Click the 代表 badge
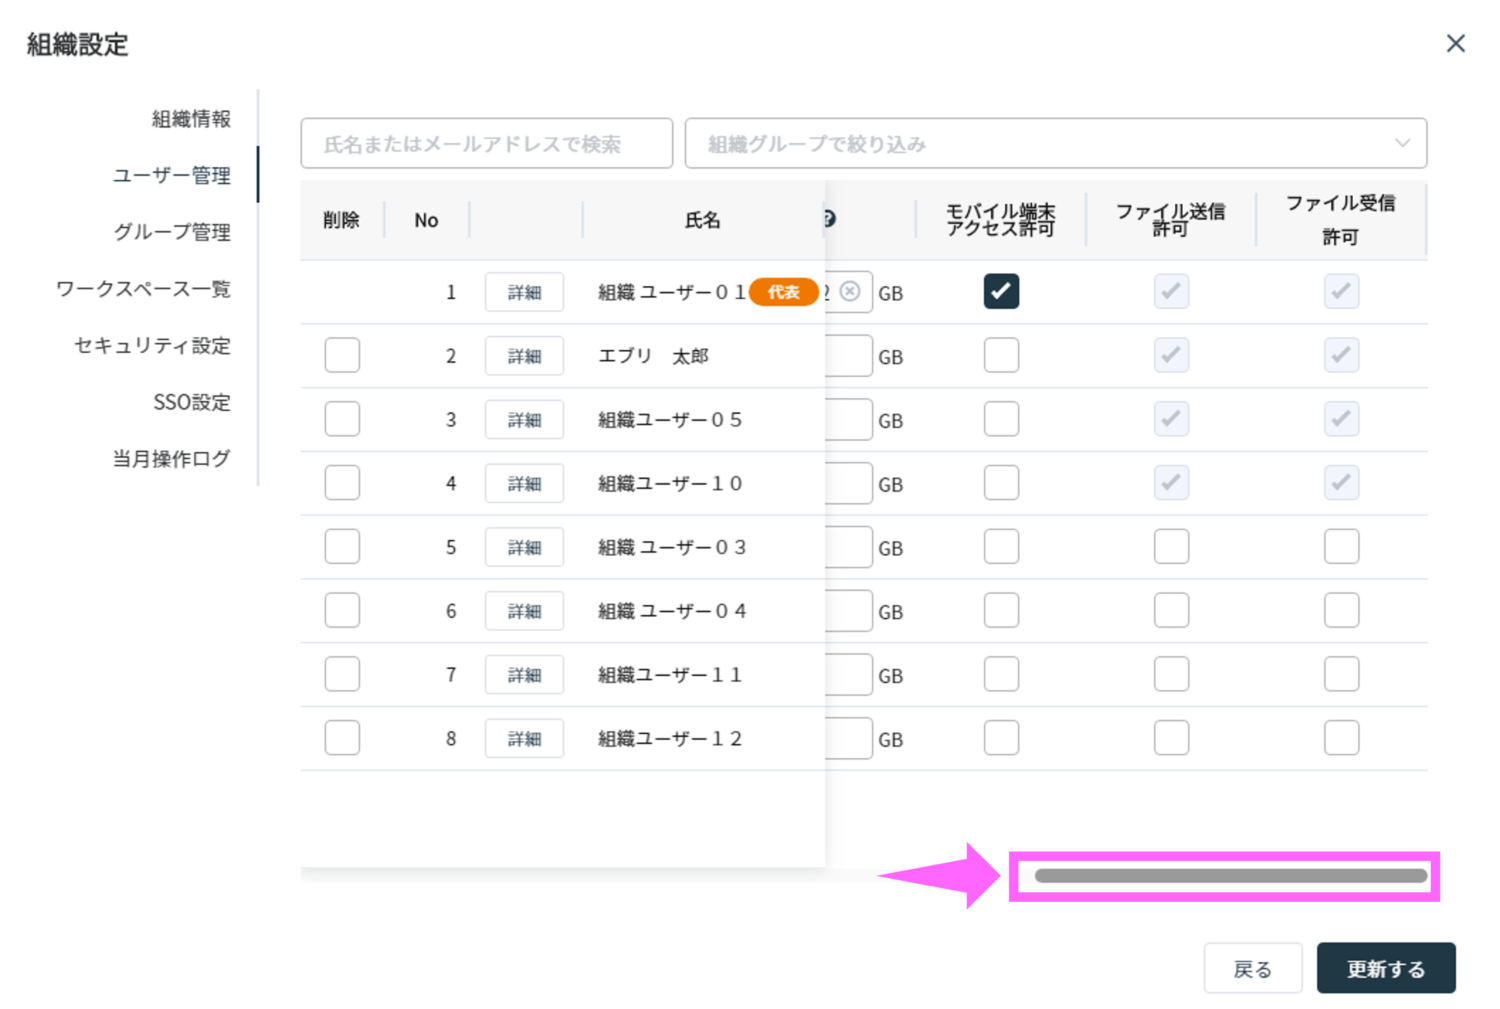This screenshot has height=1009, width=1500. [784, 292]
